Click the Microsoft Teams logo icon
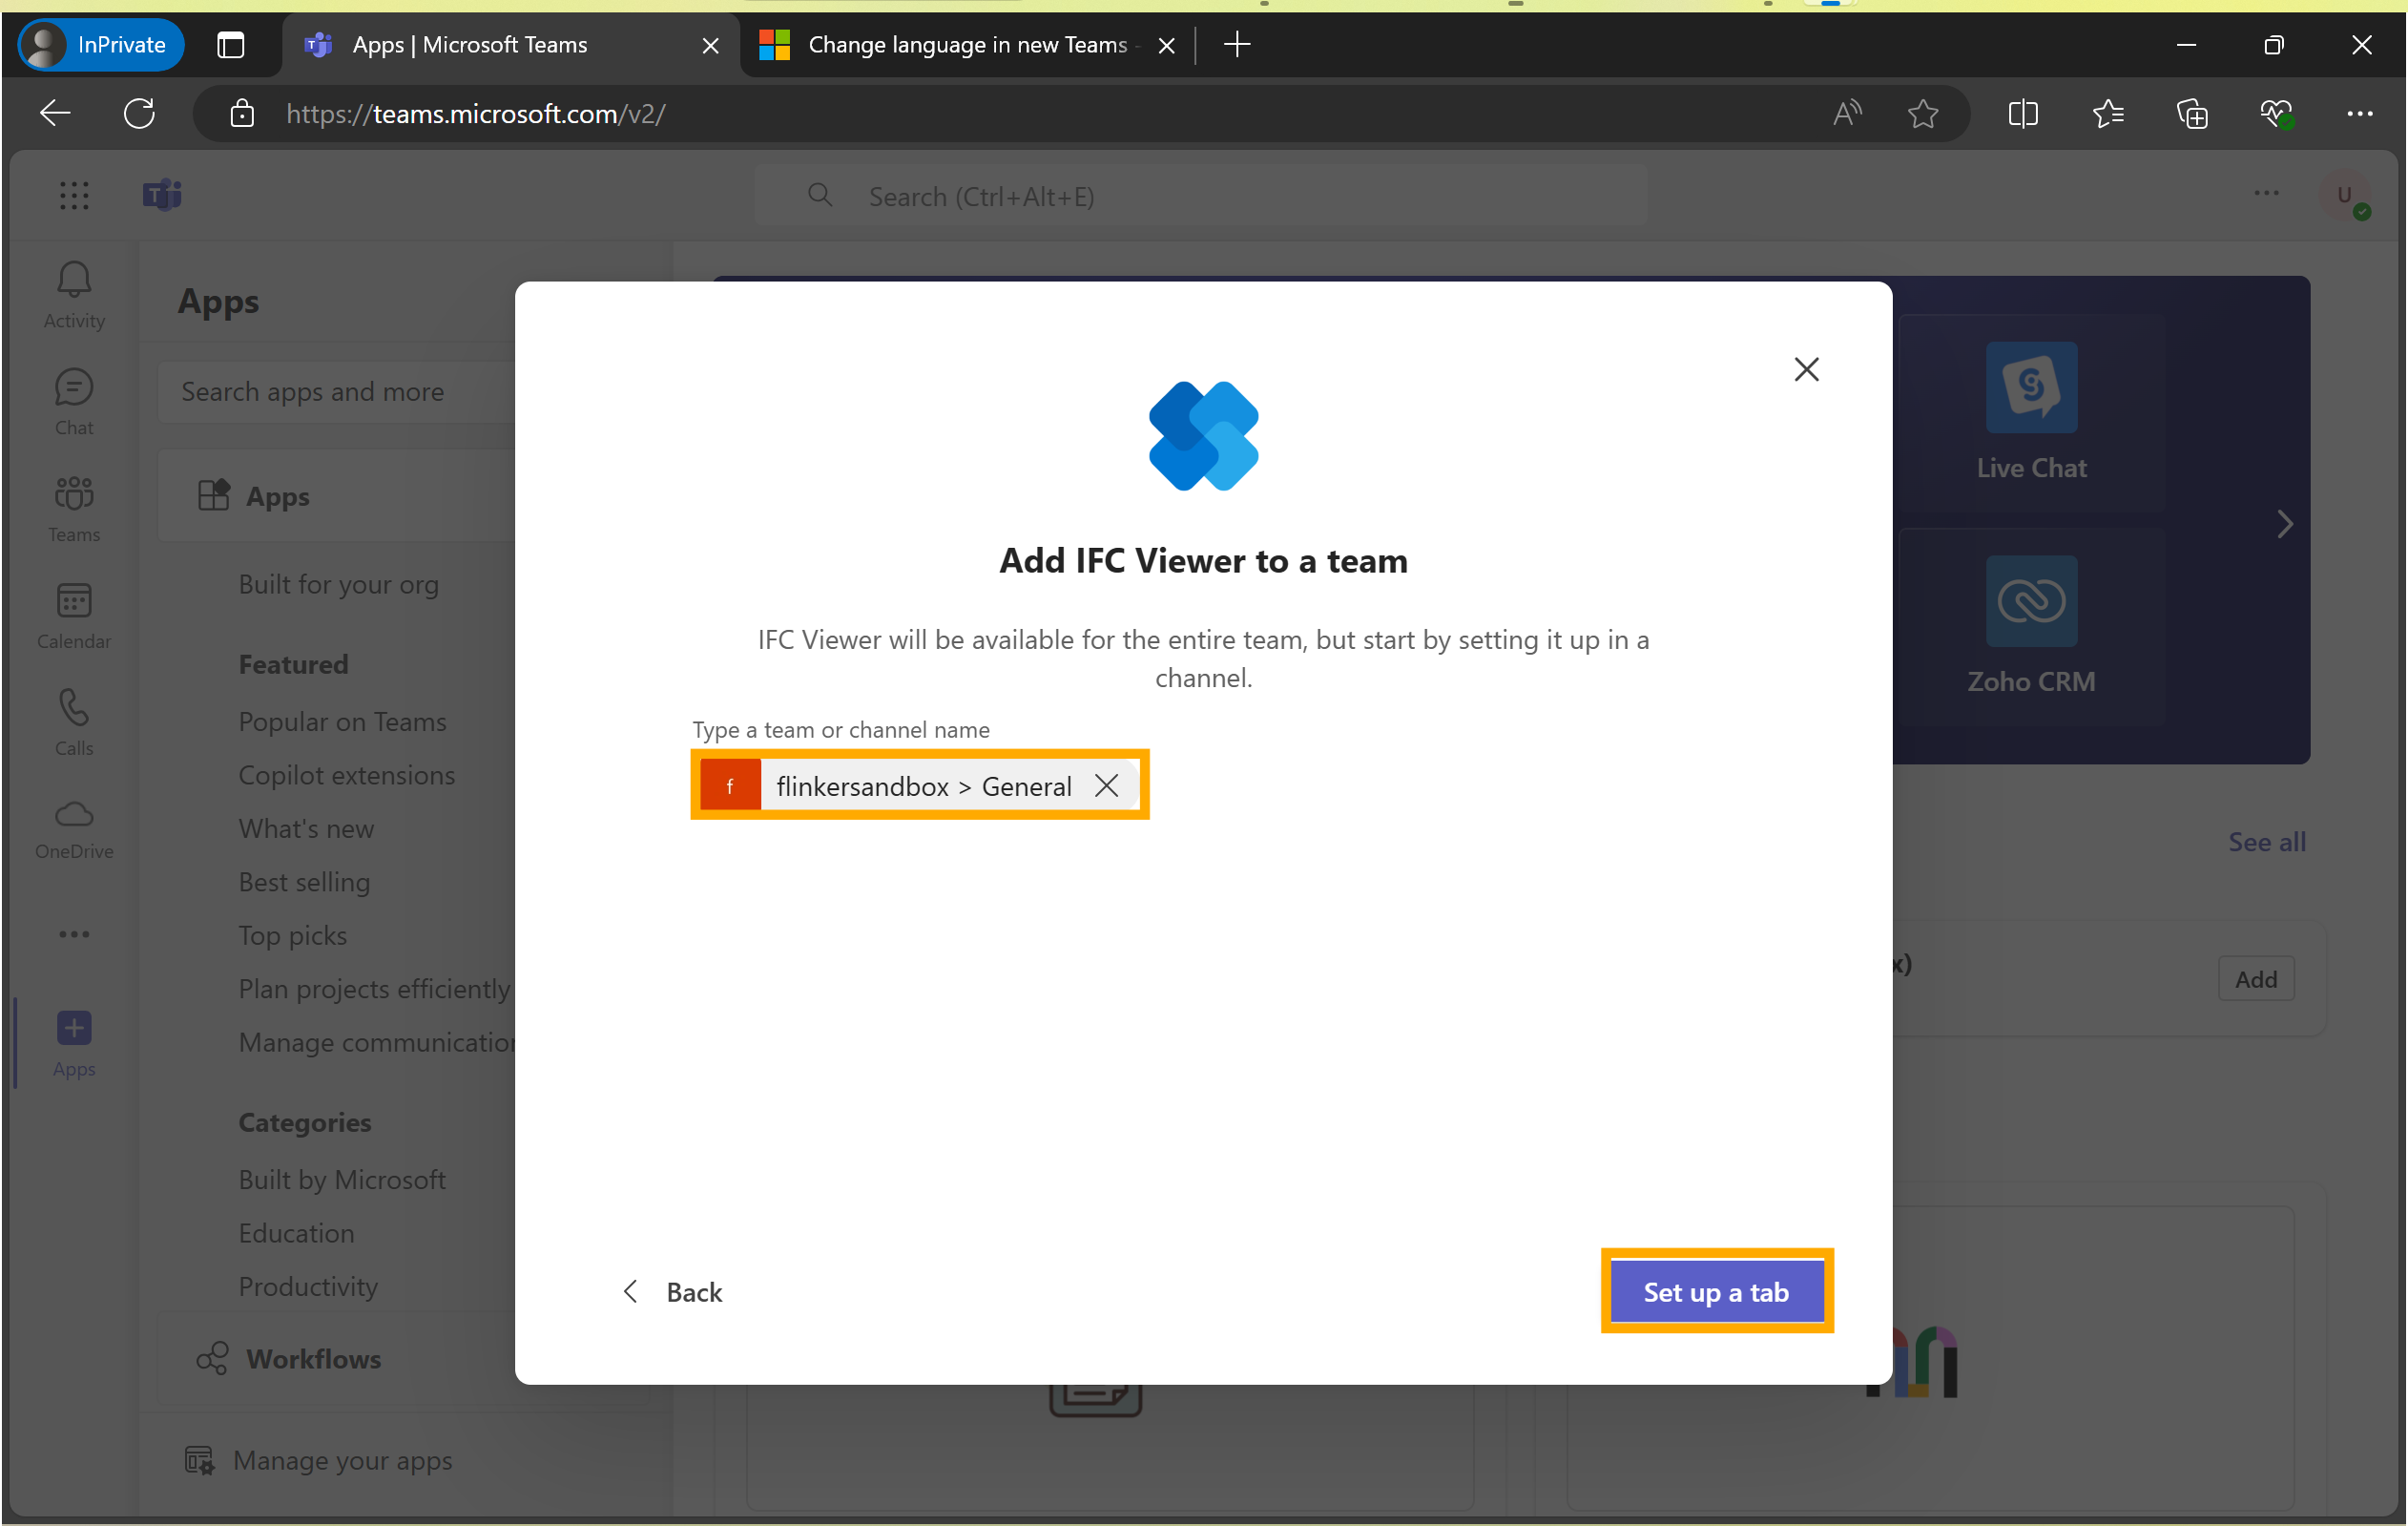2408x1526 pixels. tap(162, 195)
